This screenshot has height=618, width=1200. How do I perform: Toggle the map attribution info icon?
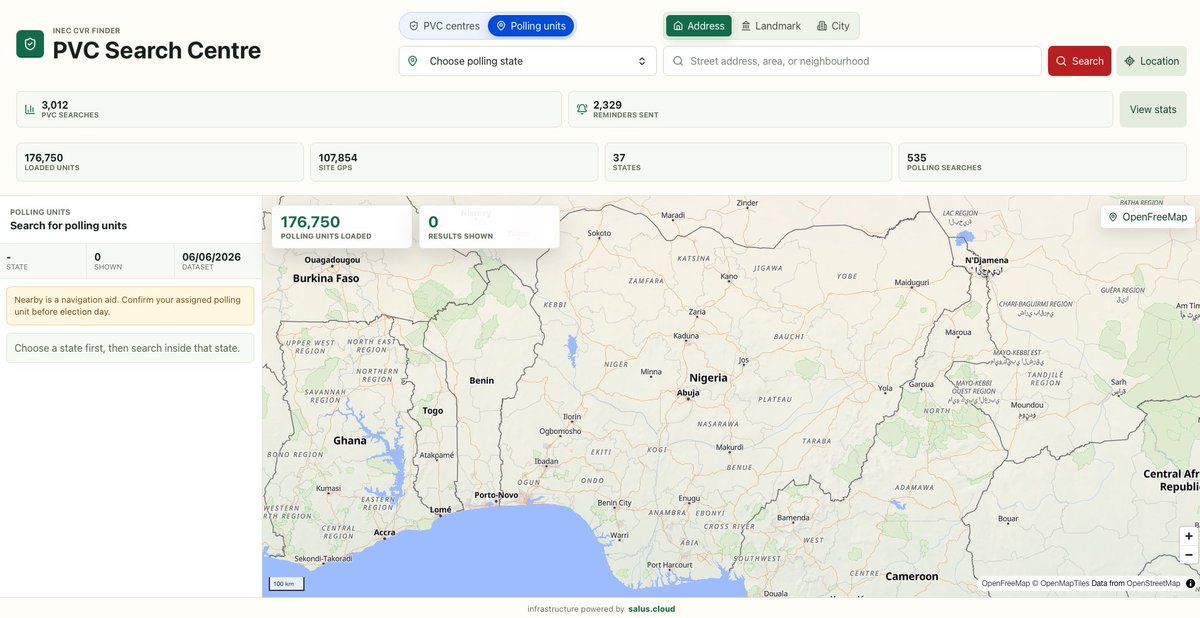(1190, 583)
